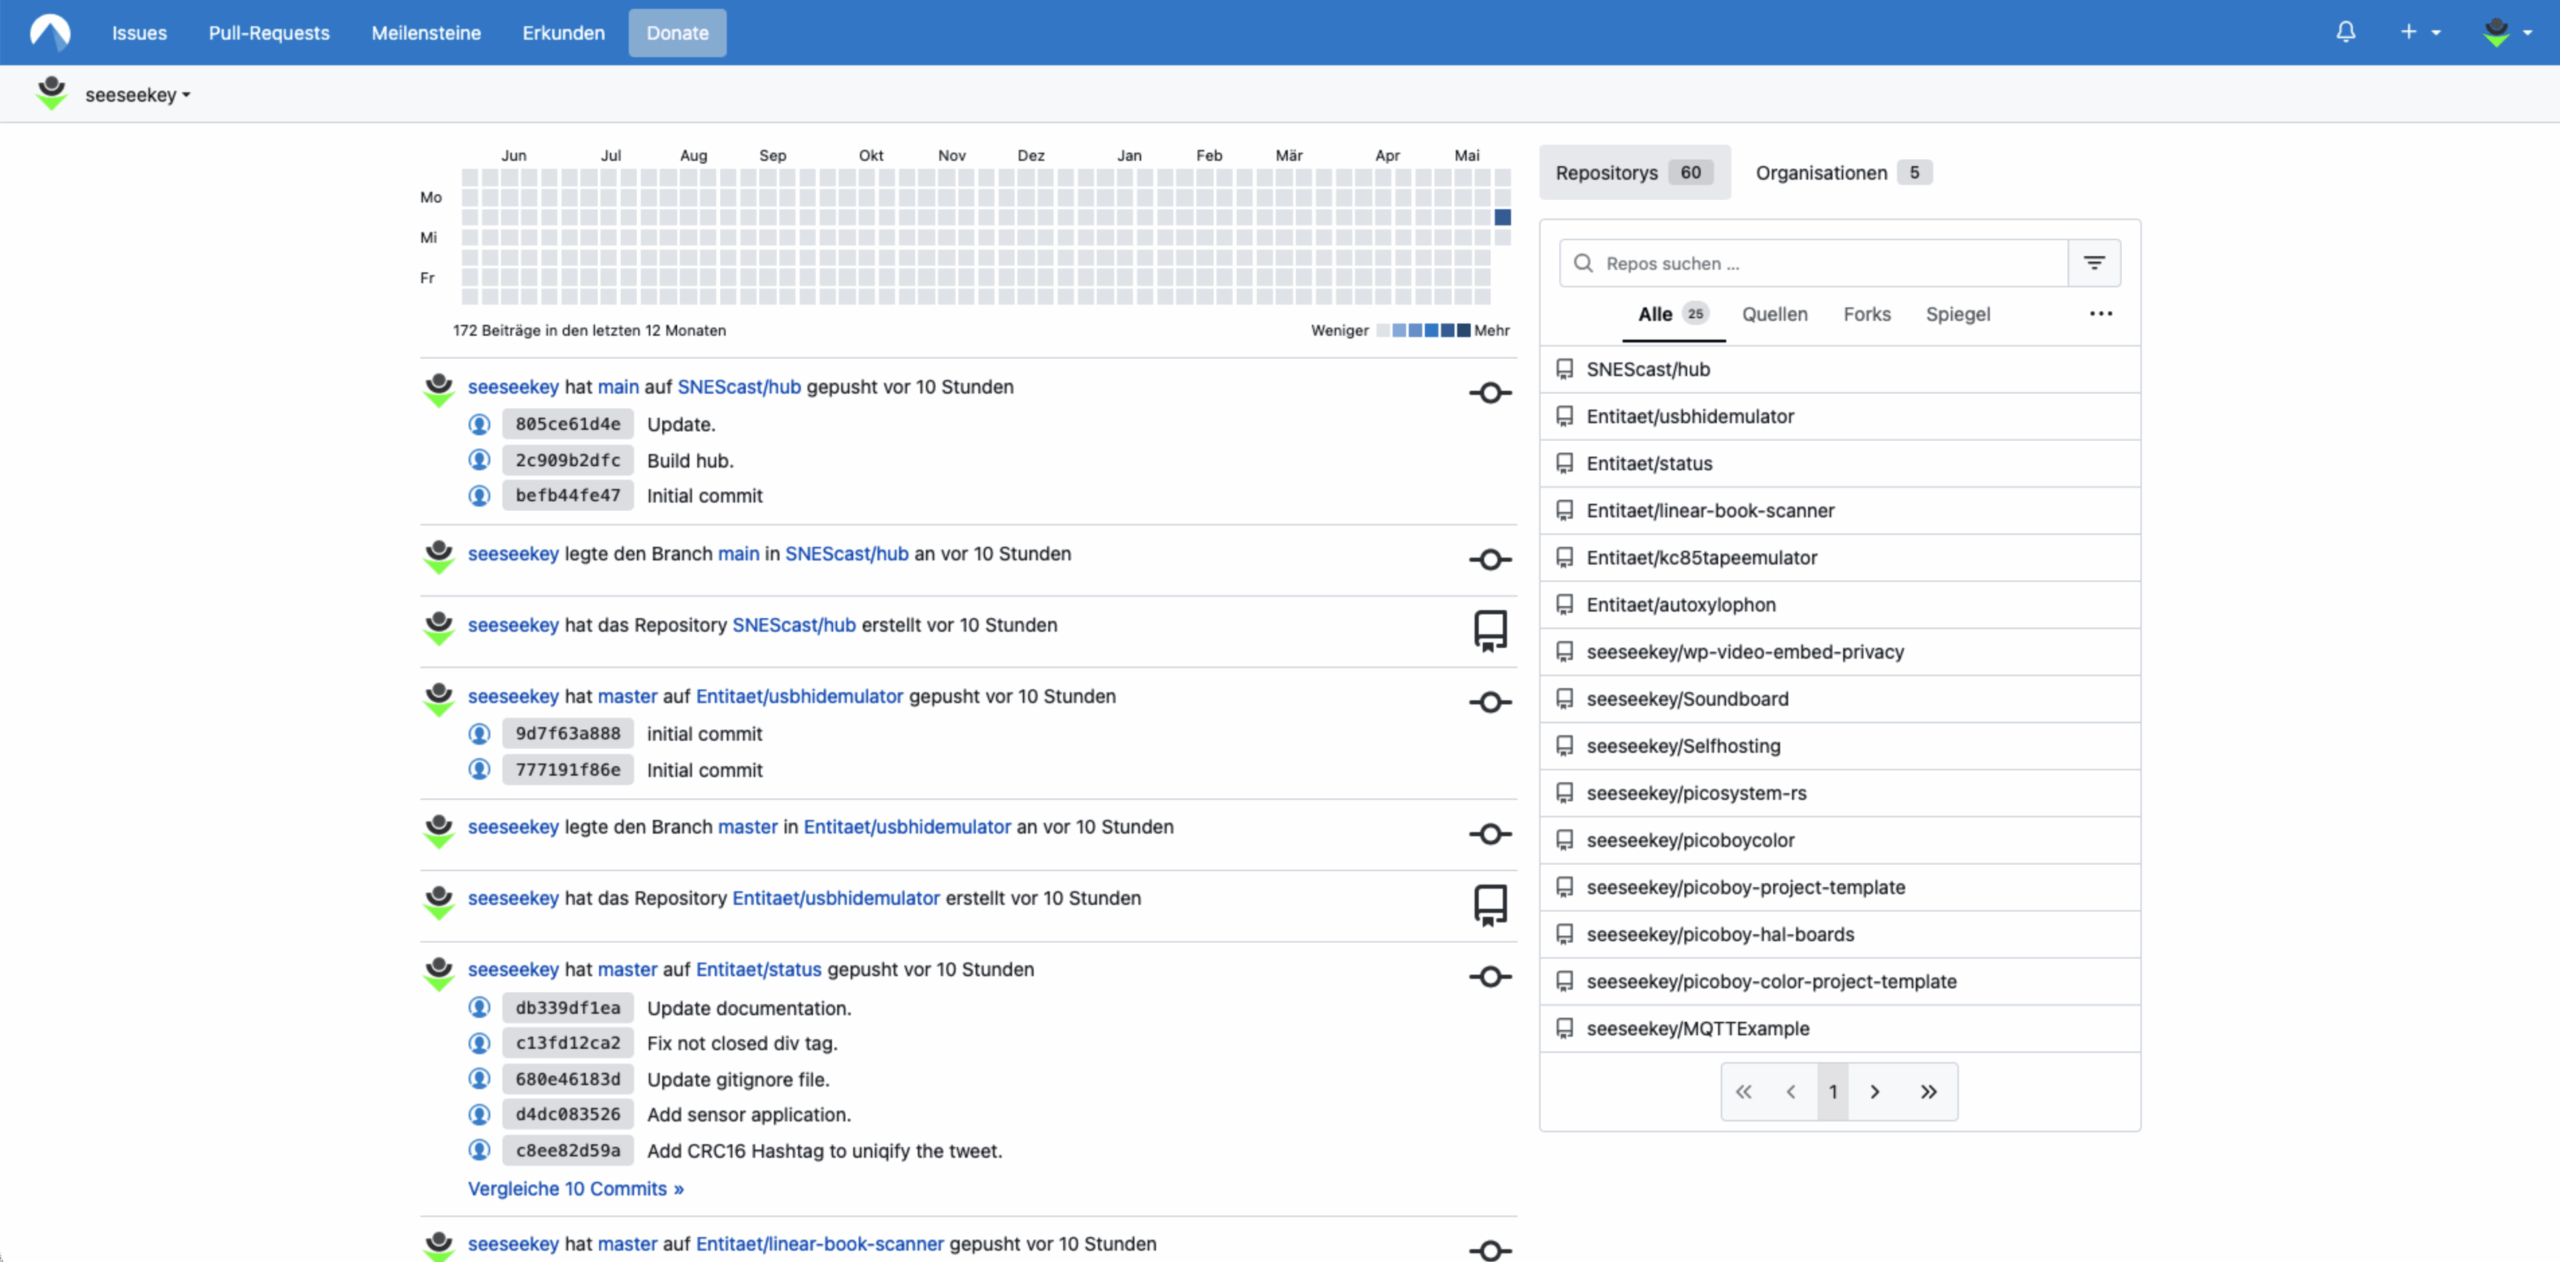Image resolution: width=2560 pixels, height=1262 pixels.
Task: Expand the seeseekey dashboard context switcher
Action: click(137, 95)
